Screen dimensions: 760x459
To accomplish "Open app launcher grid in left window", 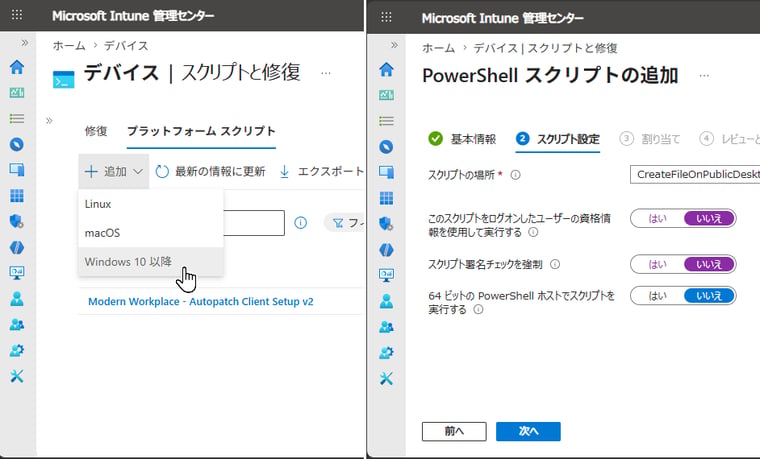I will 17,15.
